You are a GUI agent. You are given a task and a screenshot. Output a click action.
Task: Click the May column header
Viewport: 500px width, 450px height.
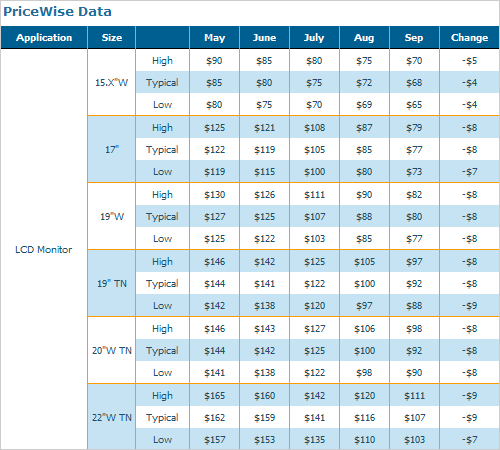pyautogui.click(x=215, y=37)
